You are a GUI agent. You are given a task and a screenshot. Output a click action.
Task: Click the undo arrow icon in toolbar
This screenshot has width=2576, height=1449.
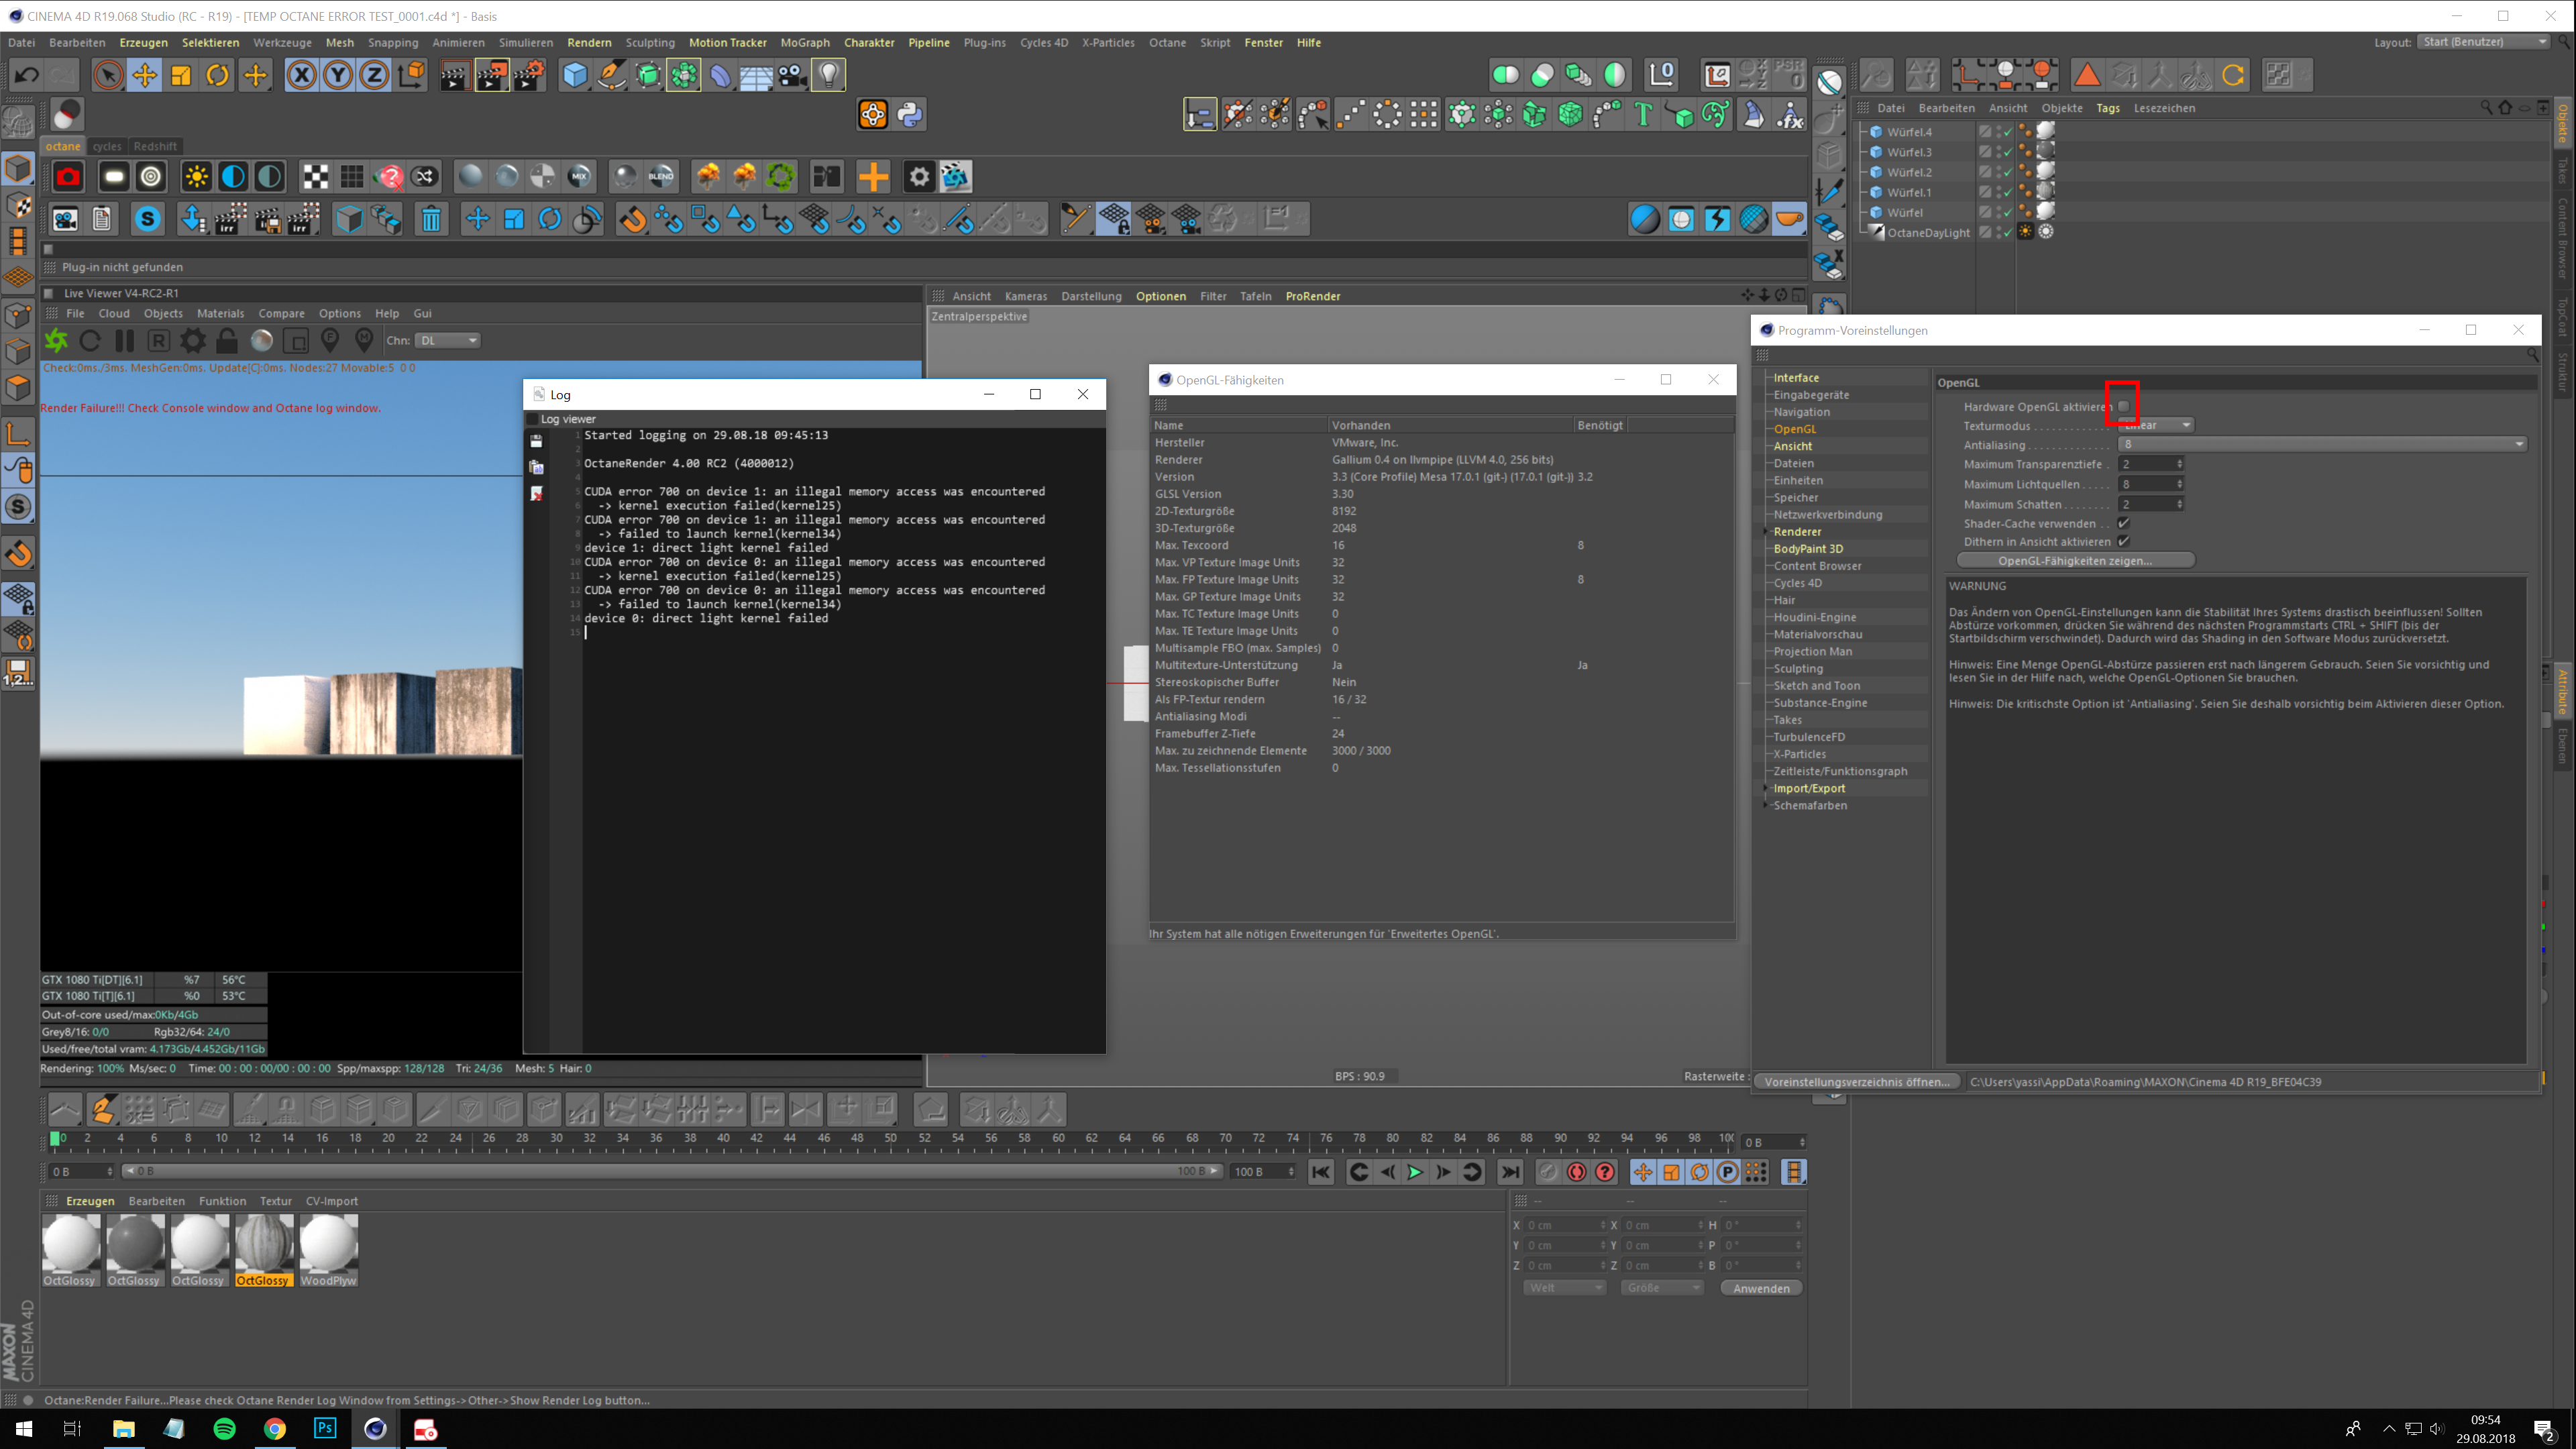(x=27, y=75)
